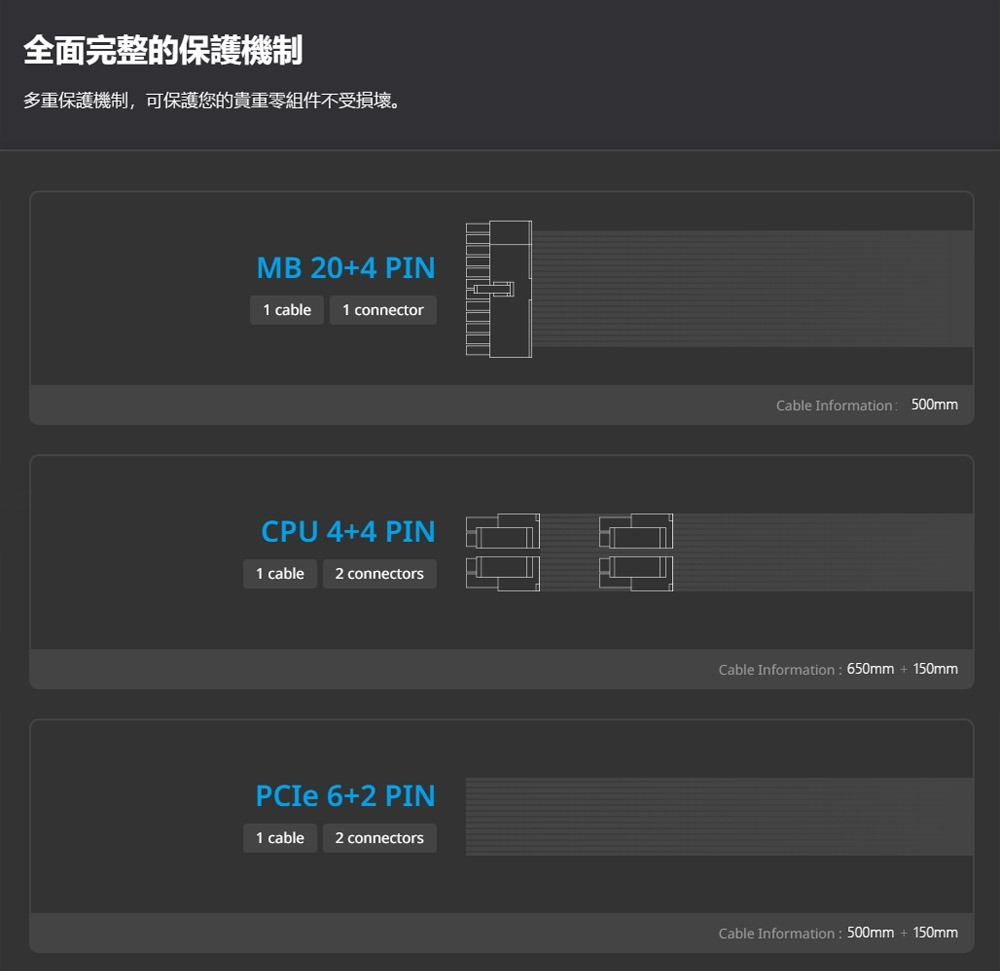Click the left CPU 4+4 connector illustration

pyautogui.click(x=503, y=552)
